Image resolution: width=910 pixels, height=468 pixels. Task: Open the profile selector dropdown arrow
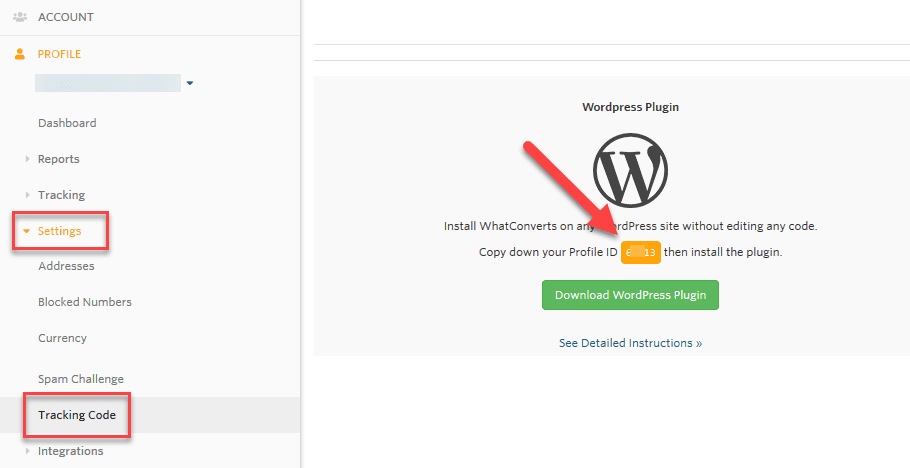tap(190, 84)
